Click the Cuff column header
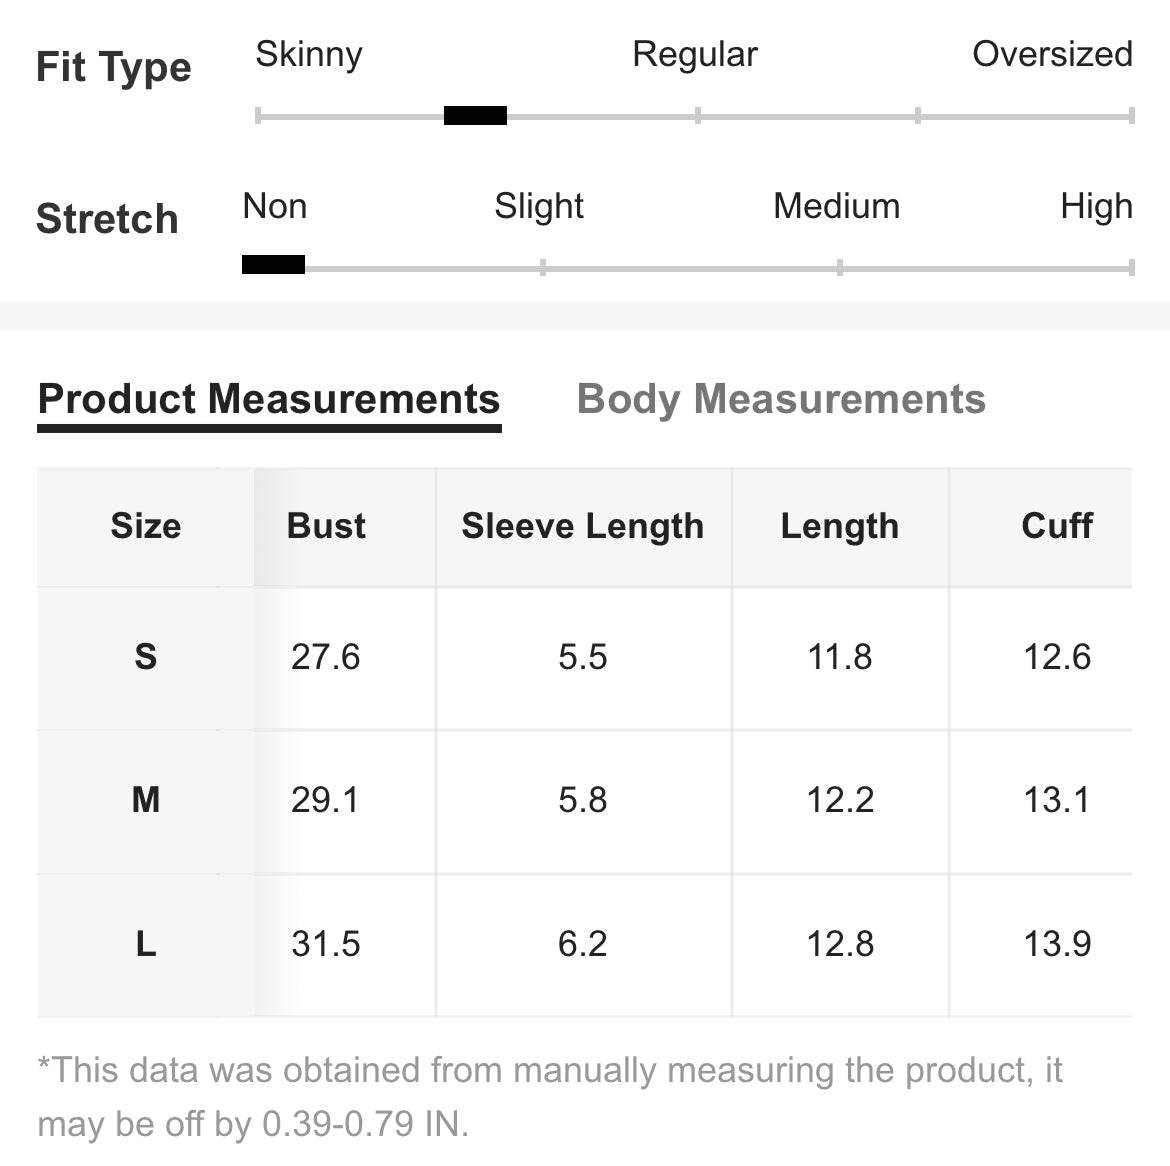 [x=1057, y=526]
